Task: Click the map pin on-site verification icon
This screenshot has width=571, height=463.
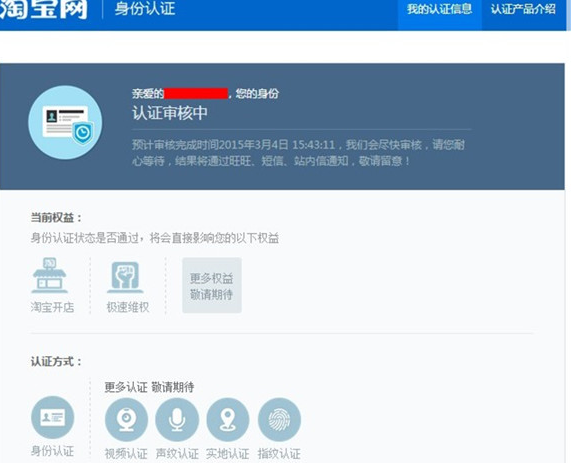Action: [228, 420]
